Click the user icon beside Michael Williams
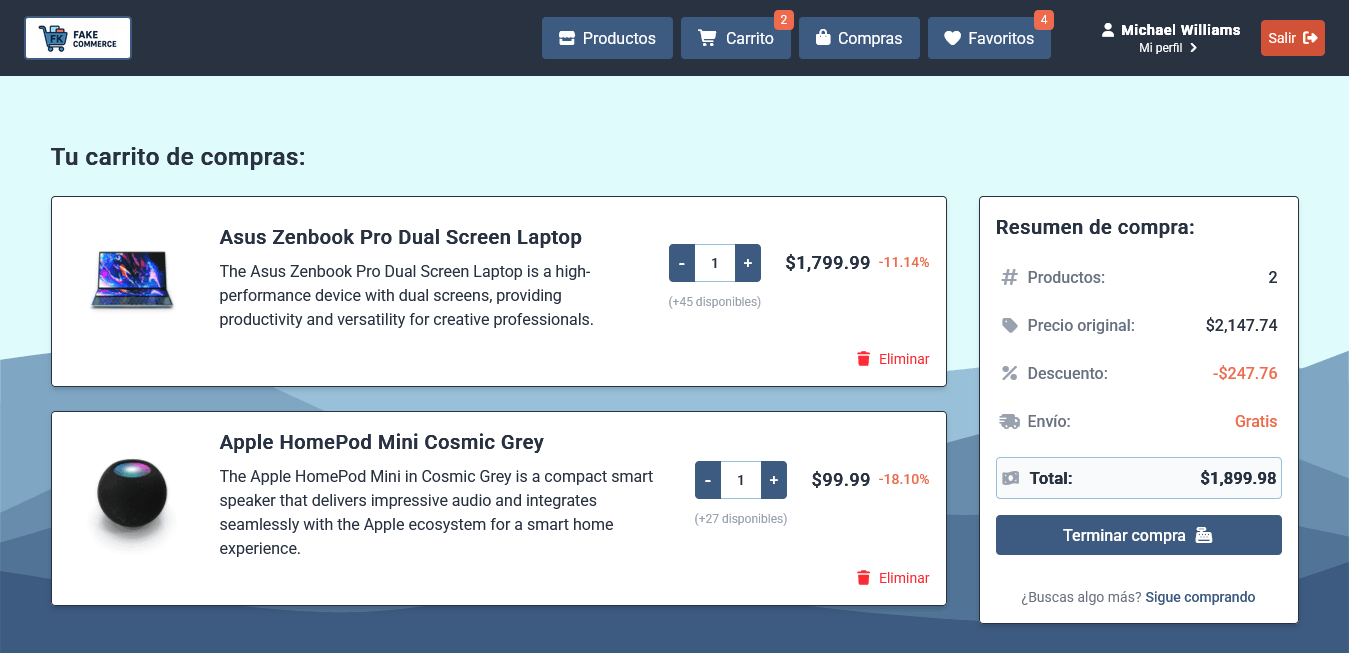The image size is (1349, 653). 1106,29
